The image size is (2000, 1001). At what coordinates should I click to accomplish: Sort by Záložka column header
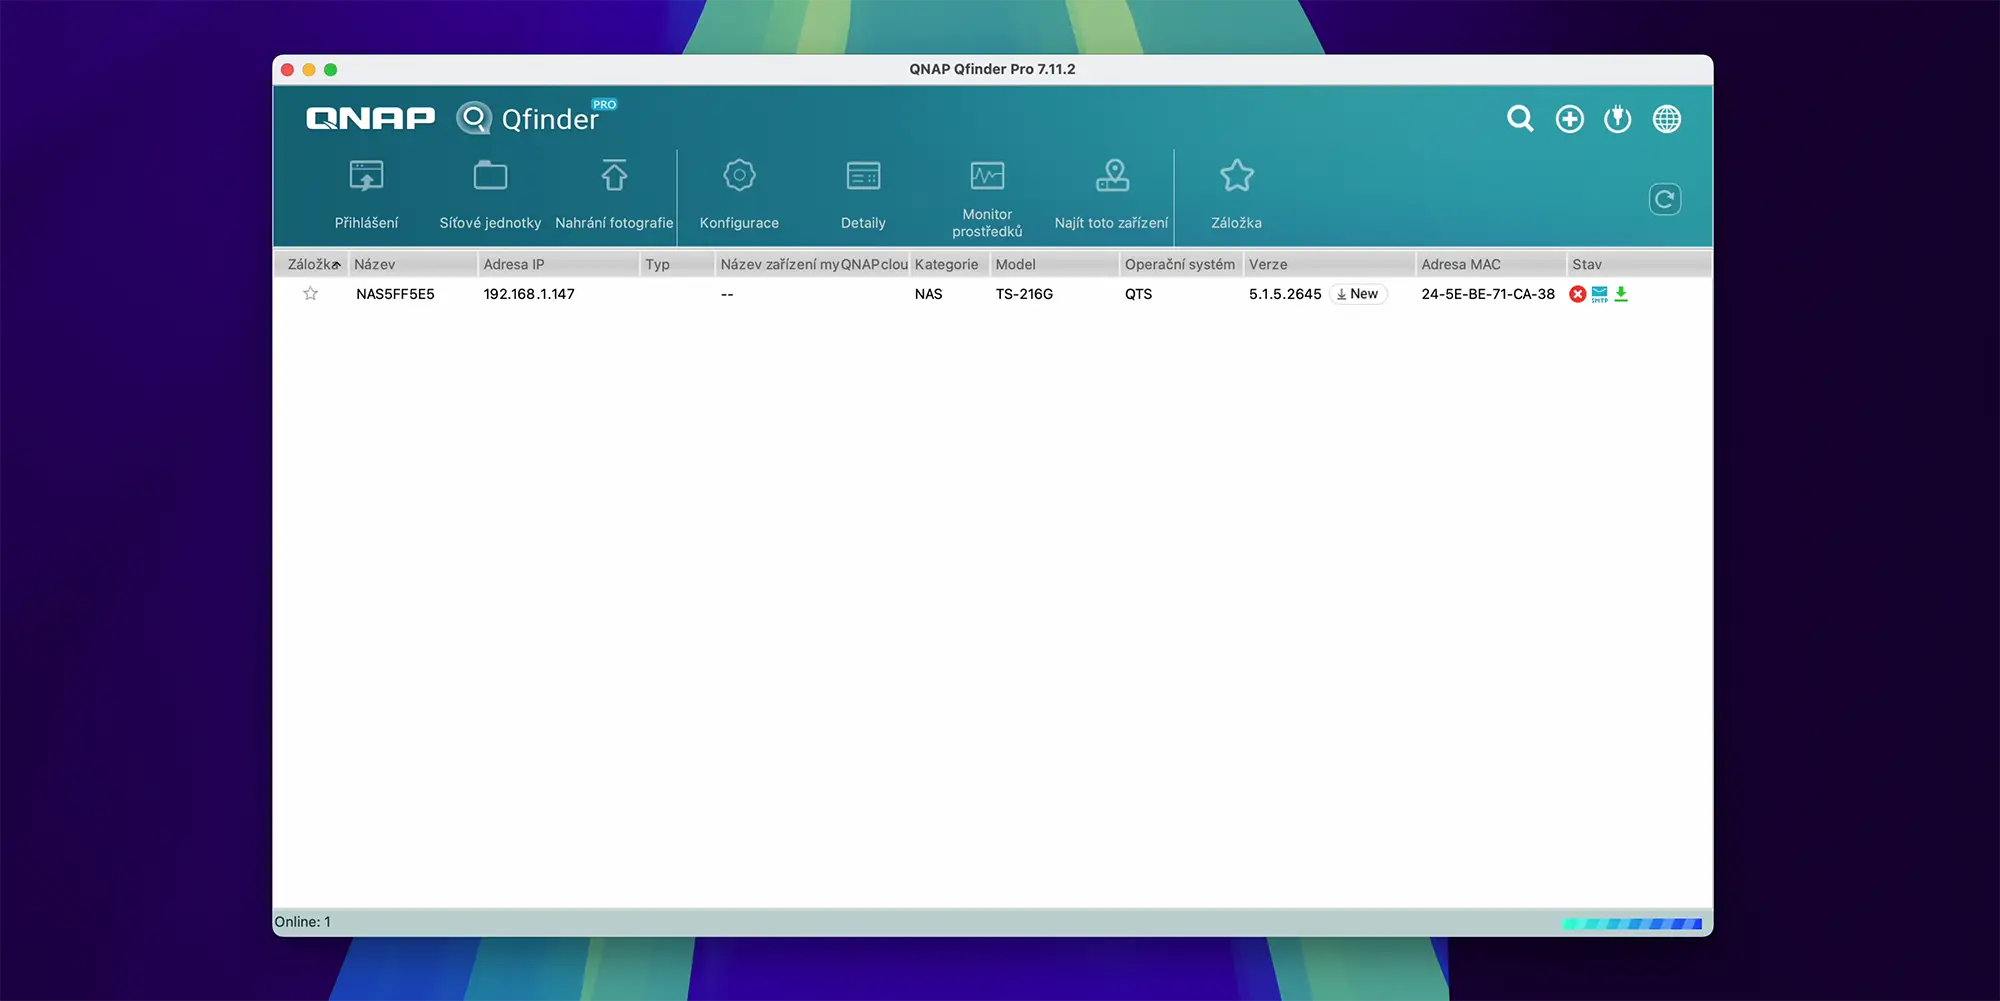pos(311,265)
